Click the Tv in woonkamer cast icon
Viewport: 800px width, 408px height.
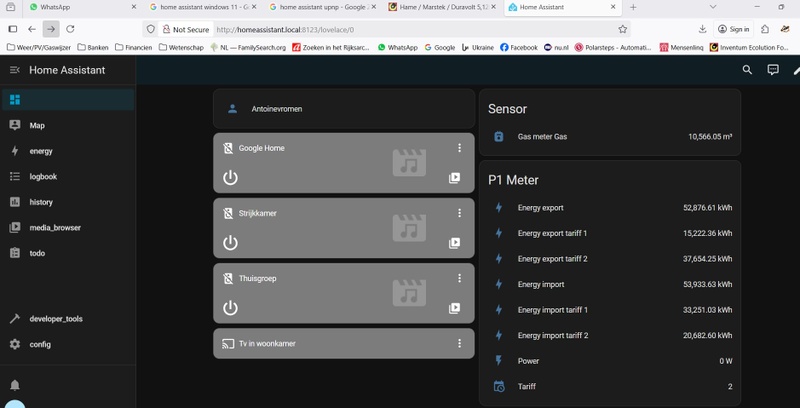pos(228,344)
